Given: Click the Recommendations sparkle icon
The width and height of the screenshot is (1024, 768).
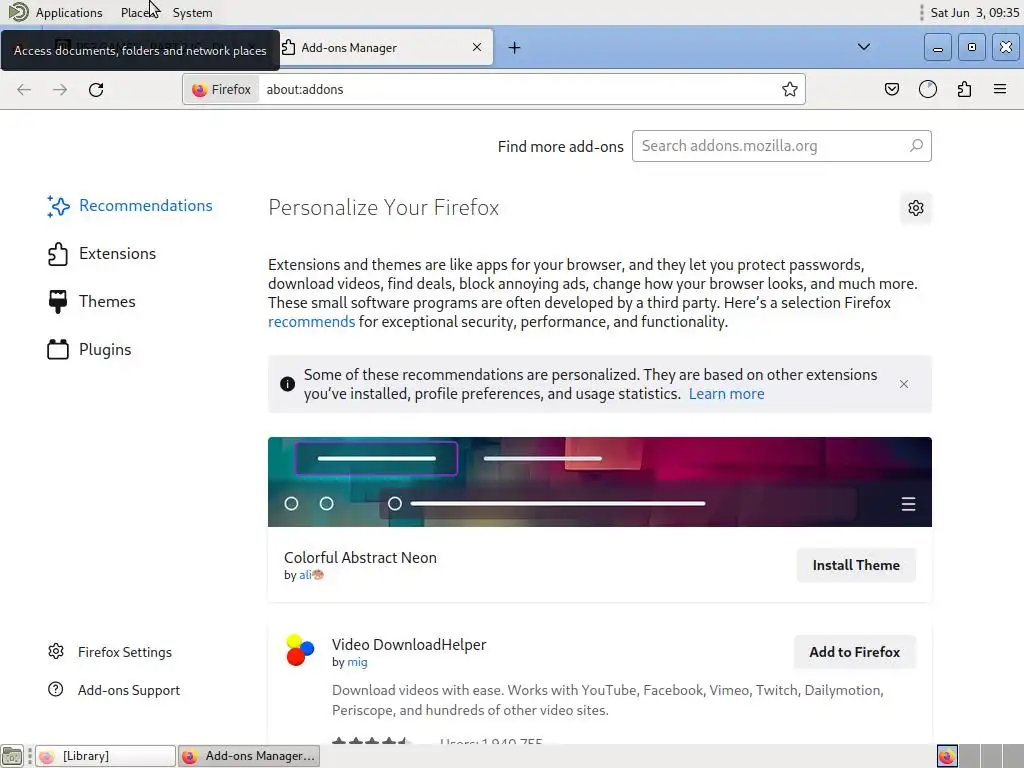Looking at the screenshot, I should click(58, 206).
